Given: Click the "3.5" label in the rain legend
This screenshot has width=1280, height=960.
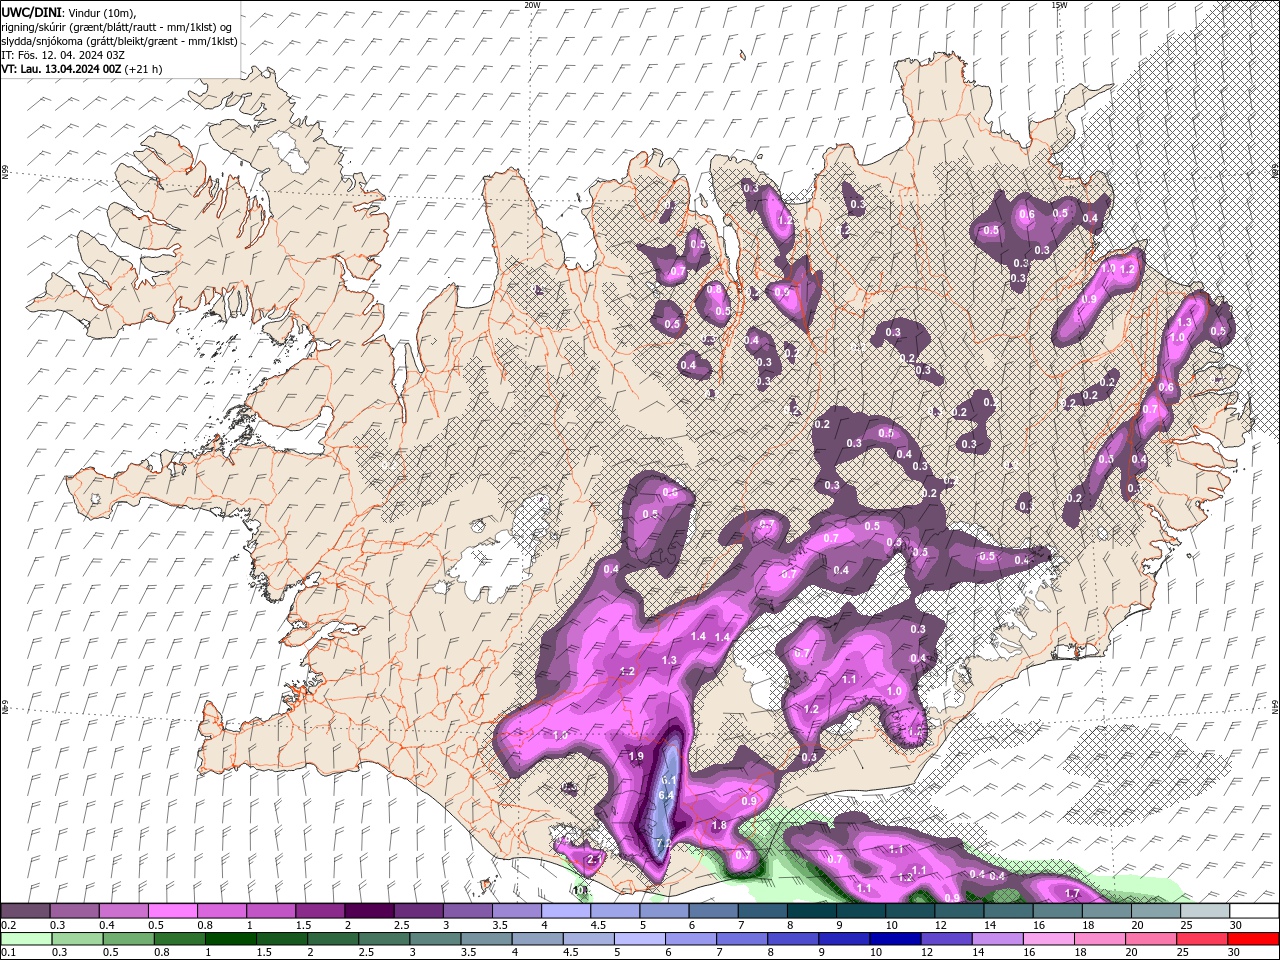Looking at the screenshot, I should coord(466,953).
